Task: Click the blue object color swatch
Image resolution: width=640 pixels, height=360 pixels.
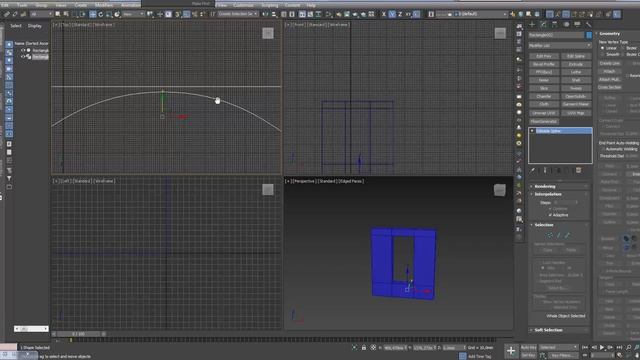Action: pyautogui.click(x=589, y=35)
